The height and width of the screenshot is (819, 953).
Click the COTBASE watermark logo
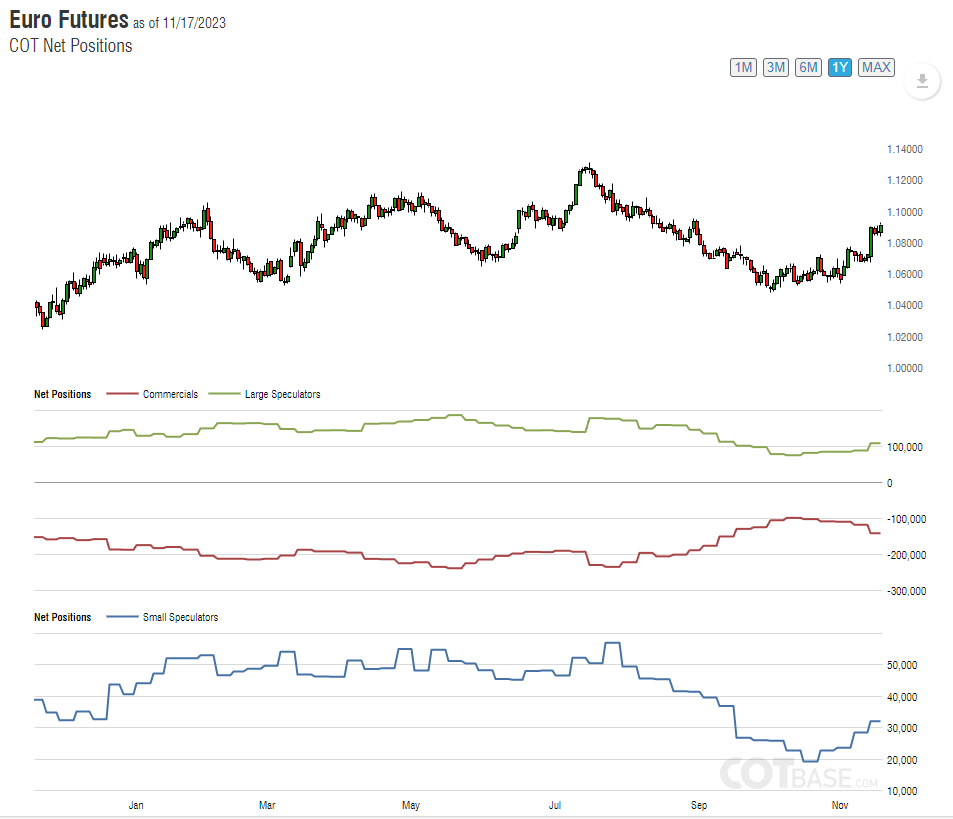[x=799, y=773]
